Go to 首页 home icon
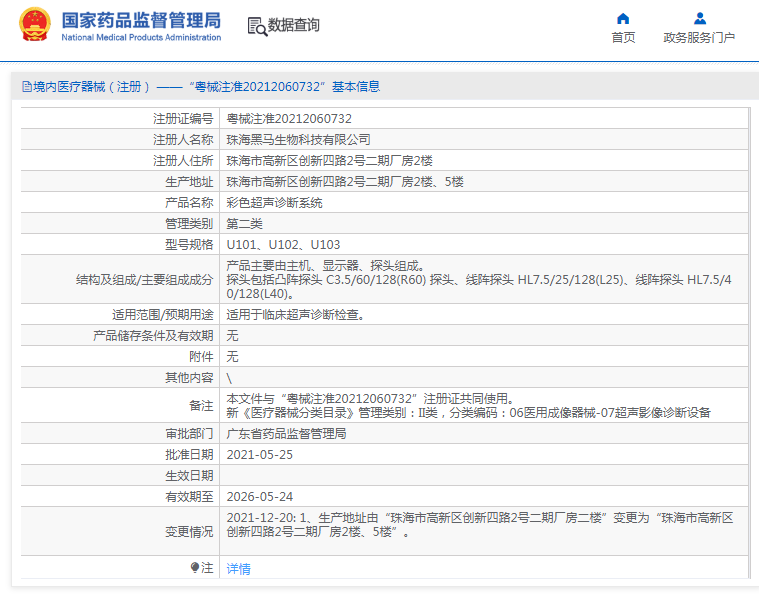 pos(623,18)
